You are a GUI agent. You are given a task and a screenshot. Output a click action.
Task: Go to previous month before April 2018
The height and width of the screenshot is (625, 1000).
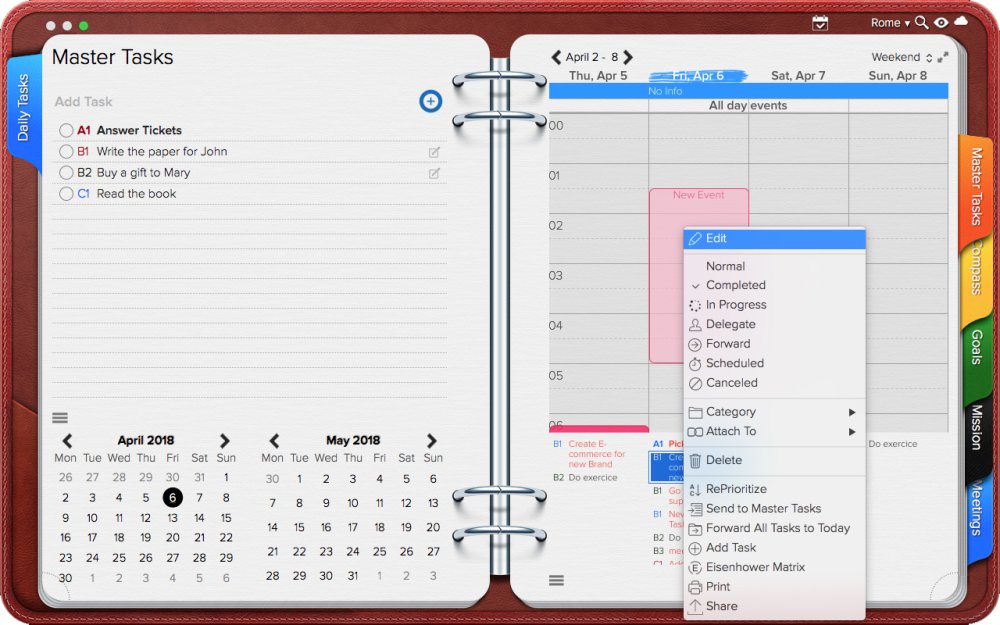pyautogui.click(x=67, y=441)
